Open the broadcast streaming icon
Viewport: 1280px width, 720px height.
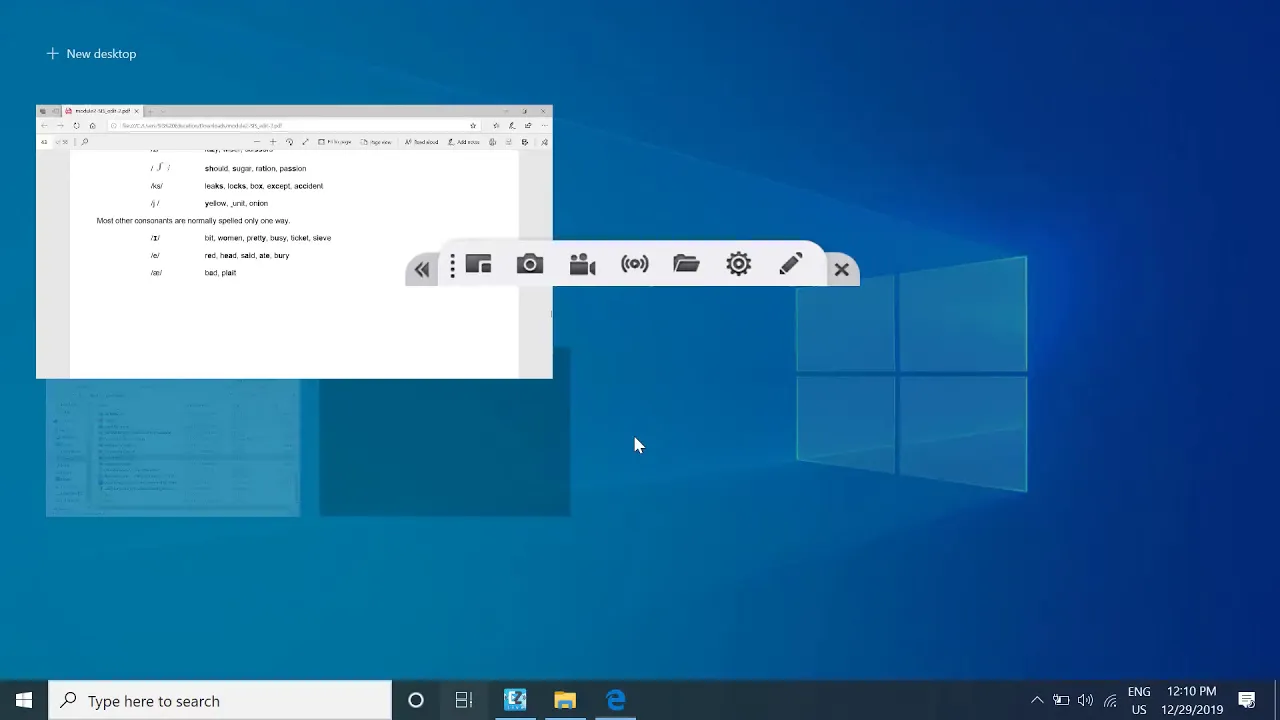tap(635, 264)
